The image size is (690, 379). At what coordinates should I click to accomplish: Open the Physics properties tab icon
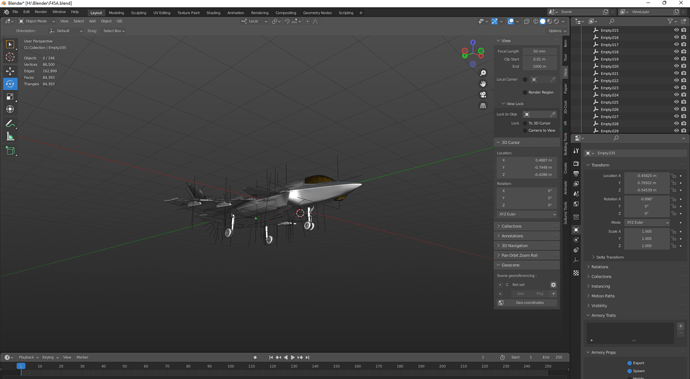pos(576,240)
